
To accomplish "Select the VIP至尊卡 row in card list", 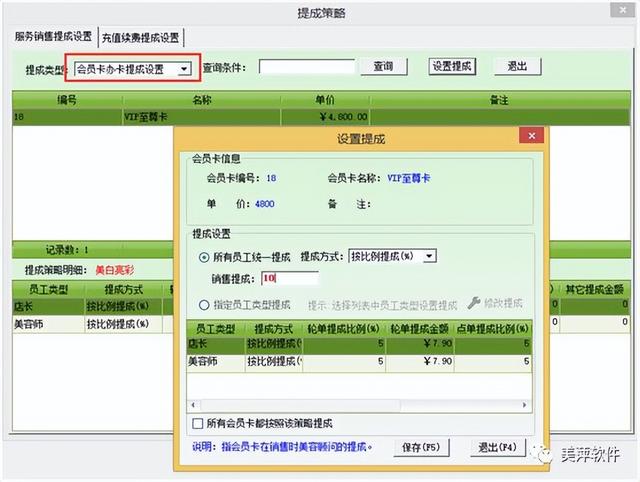I will [200, 116].
